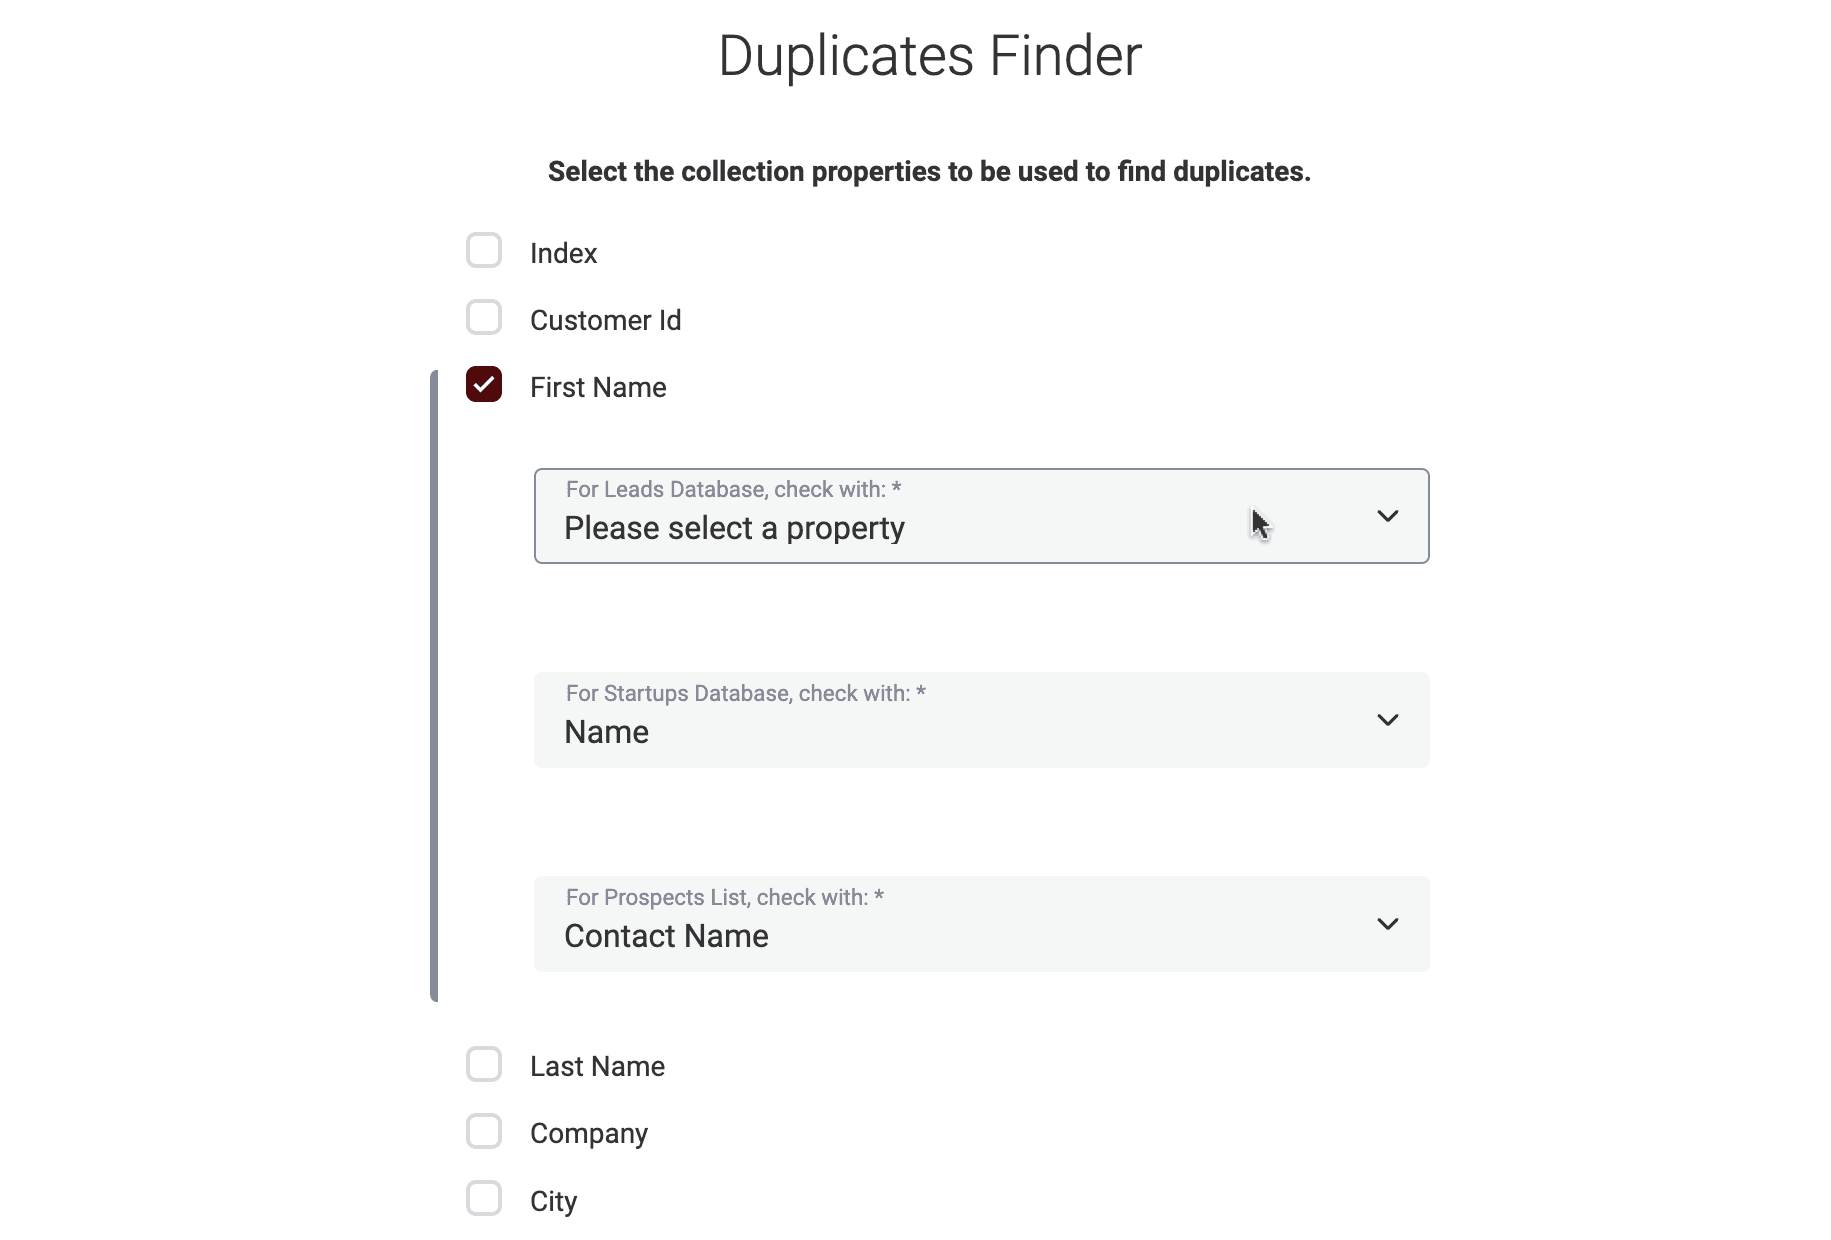The width and height of the screenshot is (1831, 1240).
Task: Select the Name value in Startups selector
Action: [x=606, y=732]
